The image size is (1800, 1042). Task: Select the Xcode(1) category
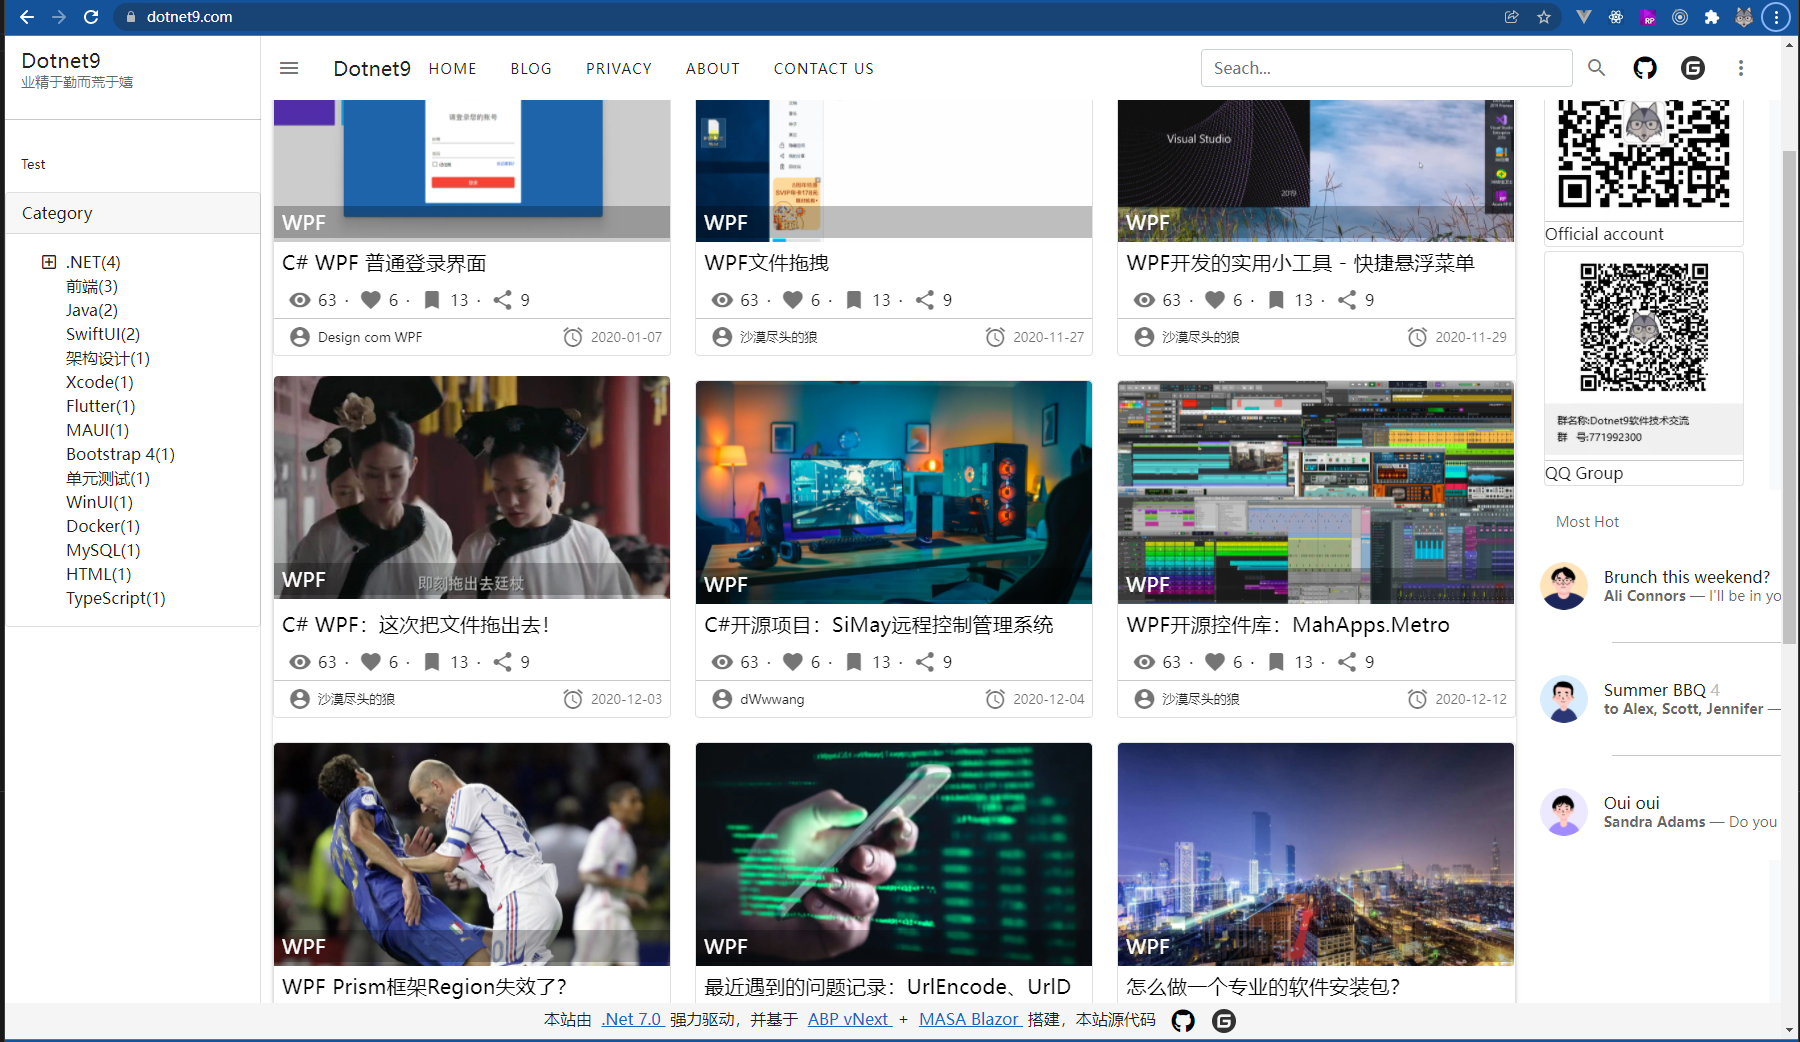(x=100, y=382)
